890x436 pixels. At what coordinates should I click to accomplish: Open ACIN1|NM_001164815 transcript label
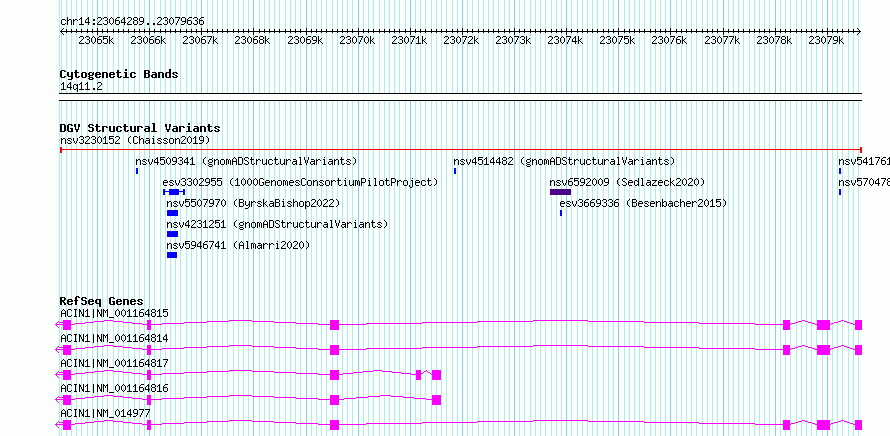pos(114,313)
